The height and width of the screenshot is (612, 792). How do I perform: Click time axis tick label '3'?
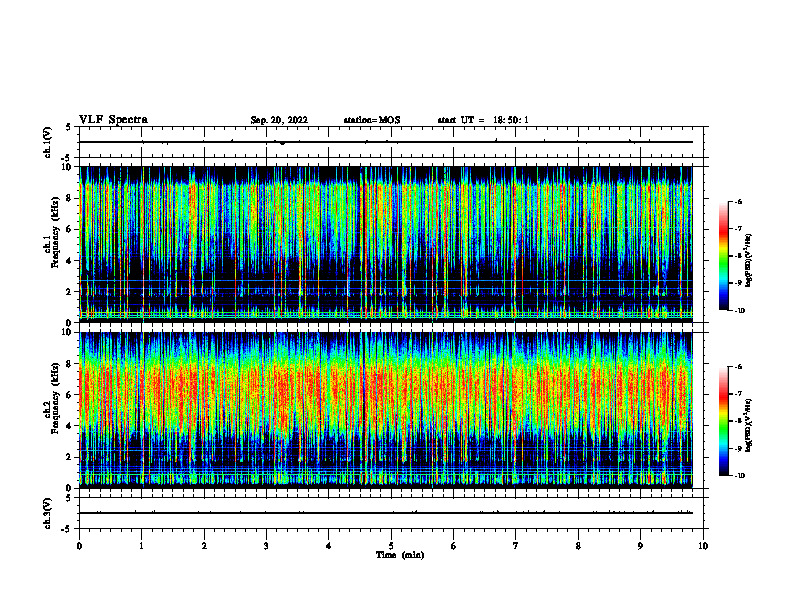(x=266, y=546)
